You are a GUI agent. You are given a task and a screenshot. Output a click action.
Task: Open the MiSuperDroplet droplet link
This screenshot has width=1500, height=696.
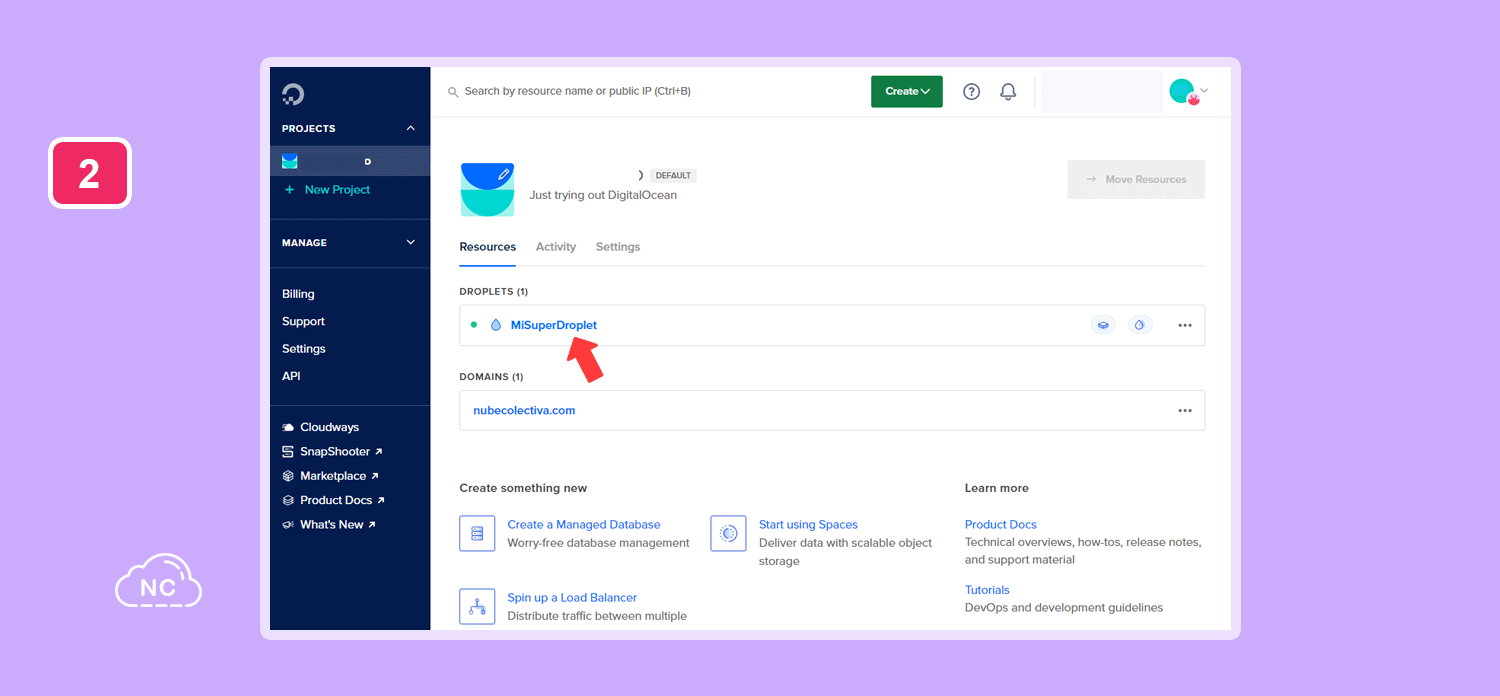pos(554,325)
